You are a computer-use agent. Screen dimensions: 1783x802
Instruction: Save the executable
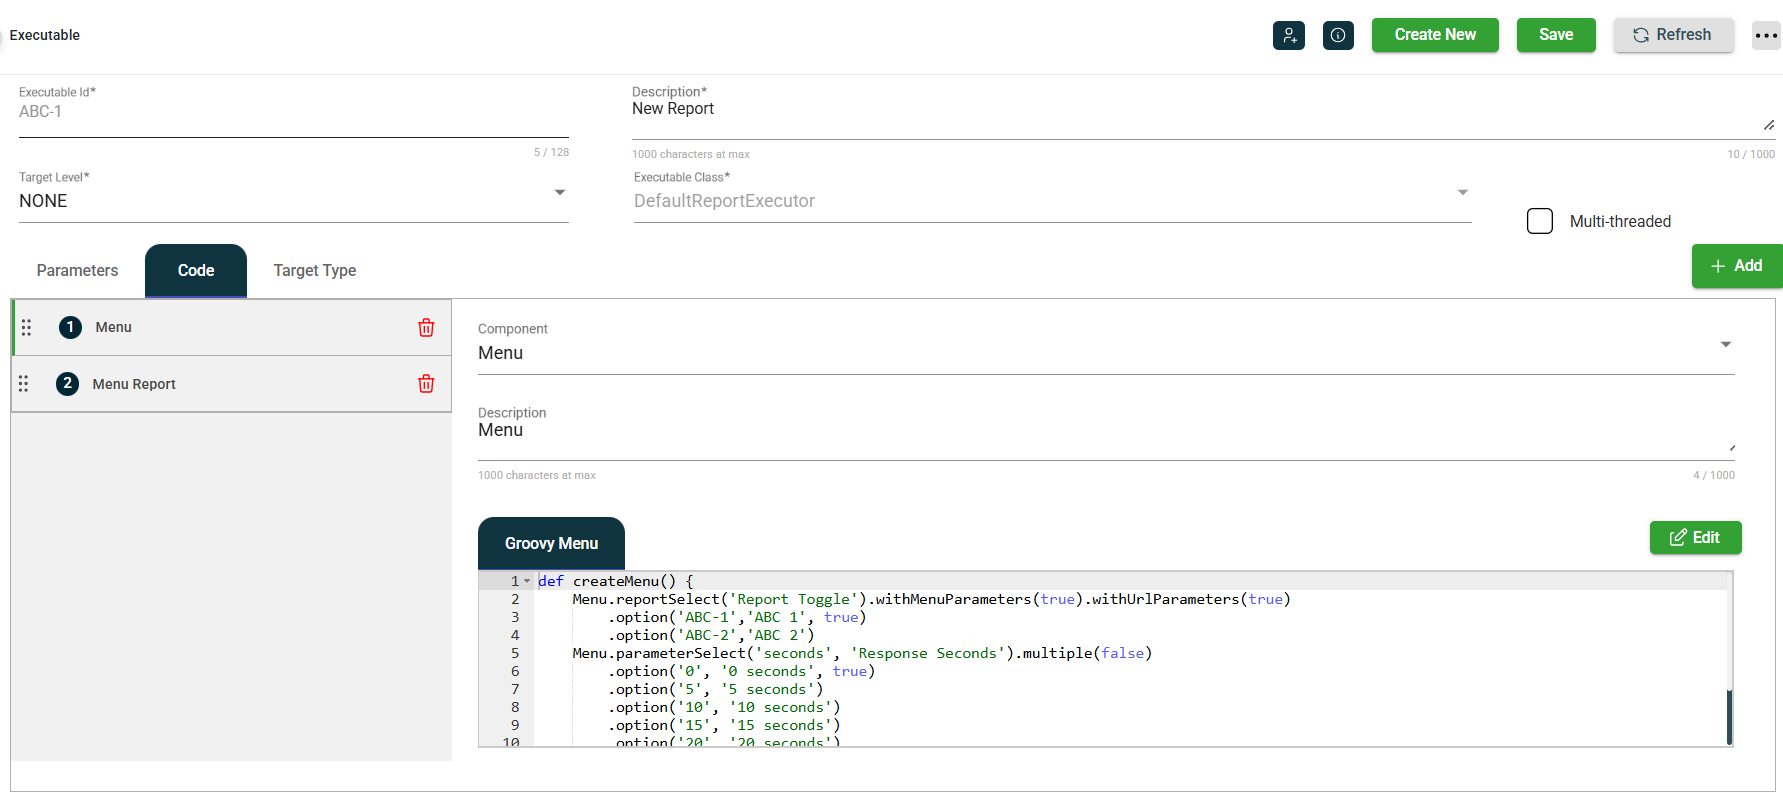[x=1555, y=35]
